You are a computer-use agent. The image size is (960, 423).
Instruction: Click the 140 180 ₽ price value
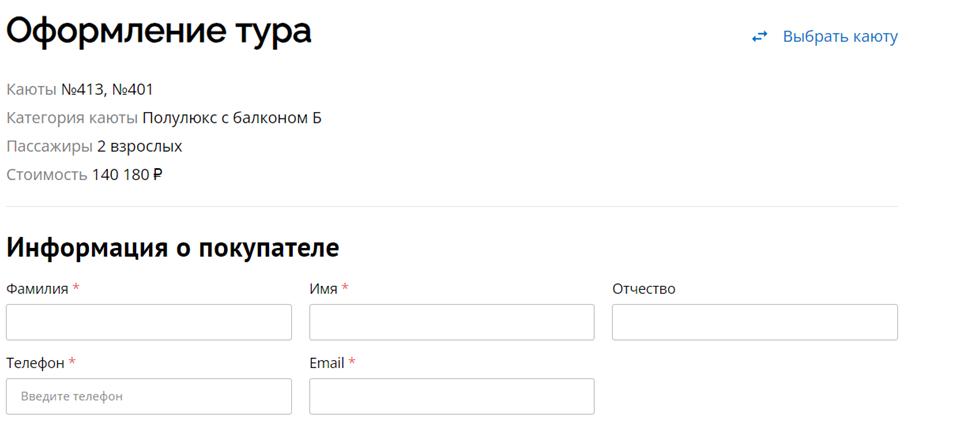pos(127,175)
